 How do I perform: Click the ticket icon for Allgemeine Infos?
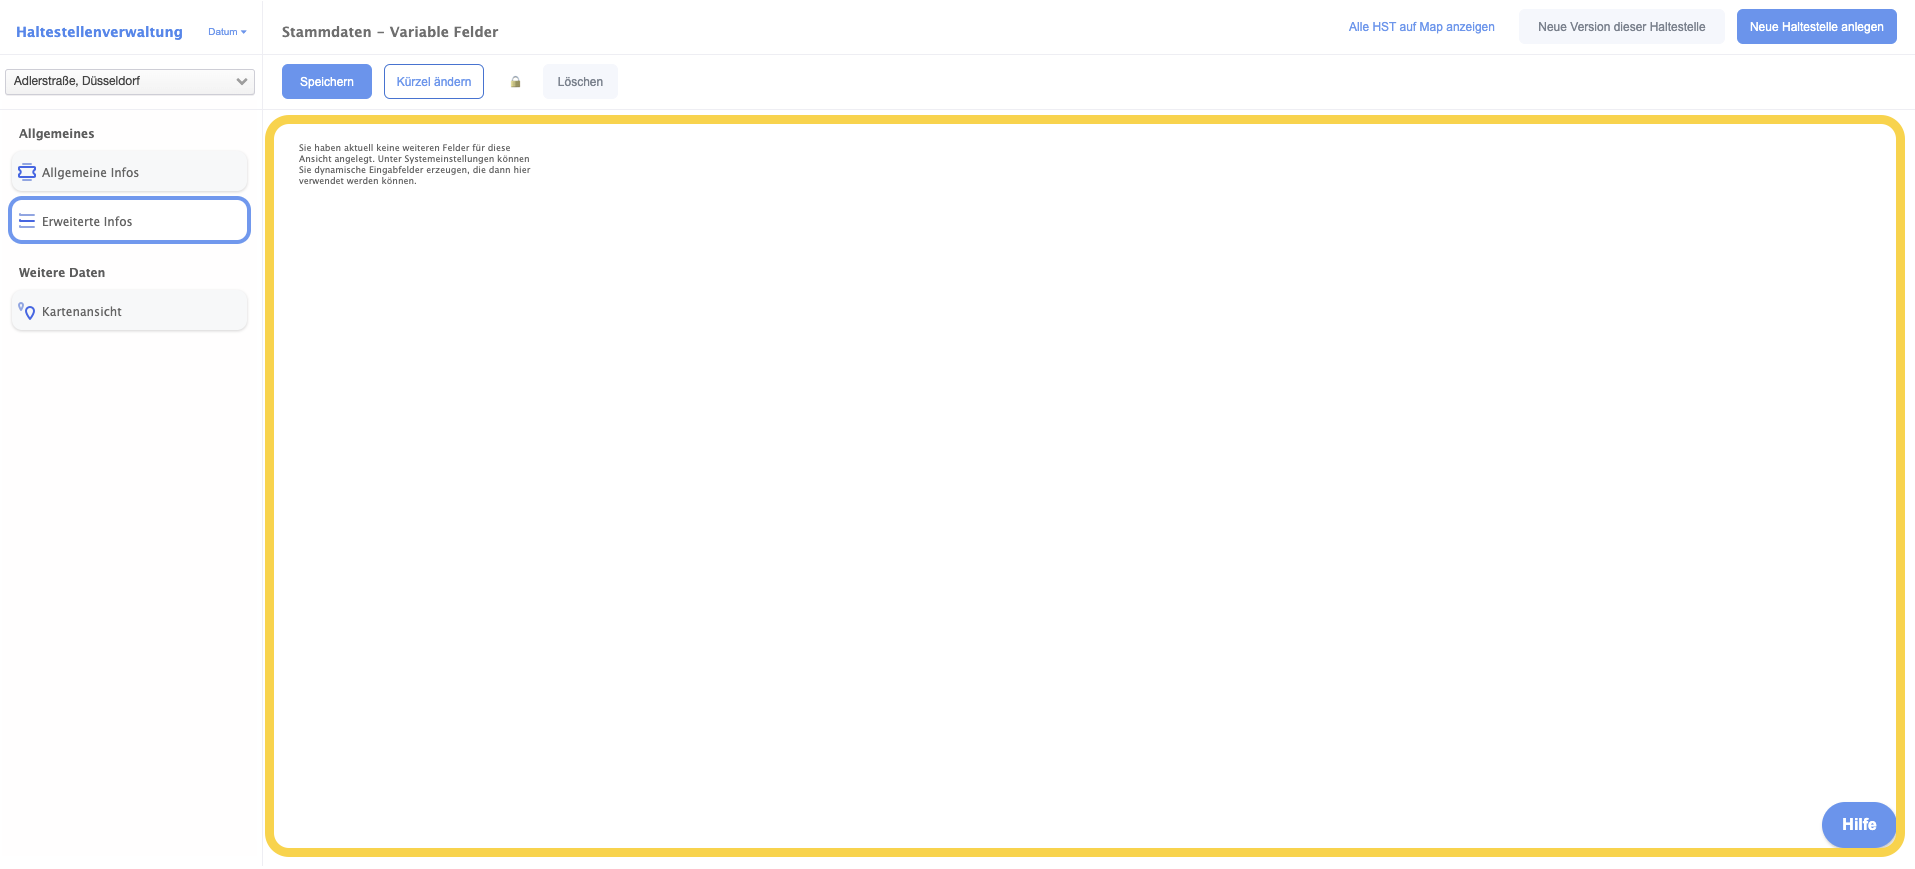point(27,172)
